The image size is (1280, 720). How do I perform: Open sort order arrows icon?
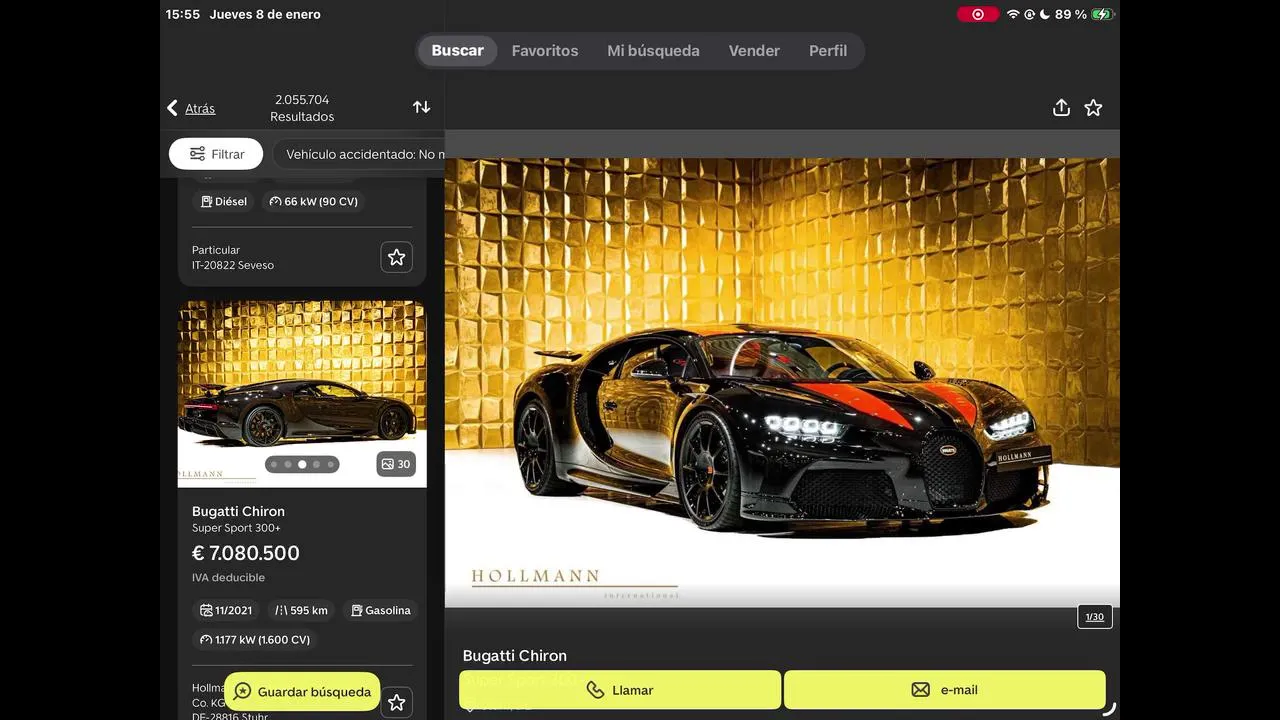click(421, 107)
